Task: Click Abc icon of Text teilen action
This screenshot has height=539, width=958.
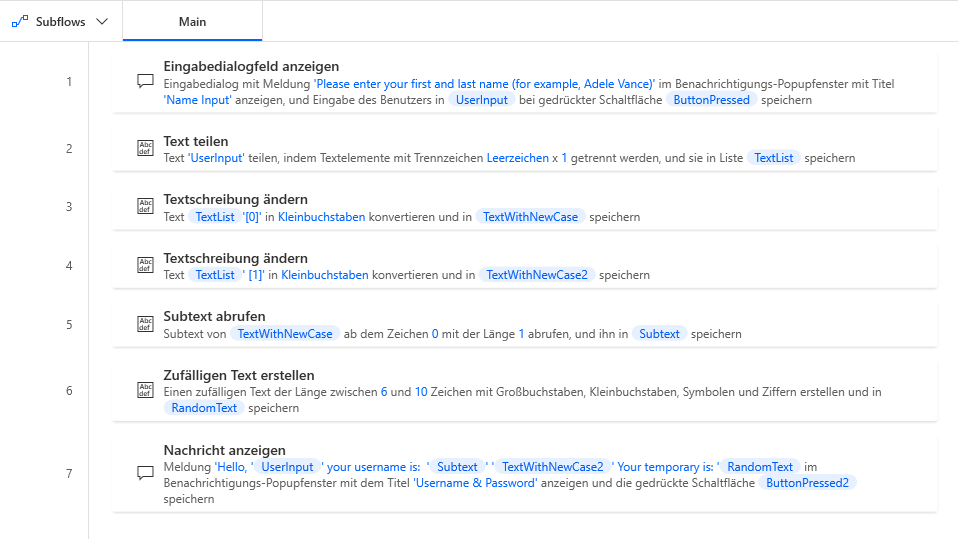Action: (x=145, y=148)
